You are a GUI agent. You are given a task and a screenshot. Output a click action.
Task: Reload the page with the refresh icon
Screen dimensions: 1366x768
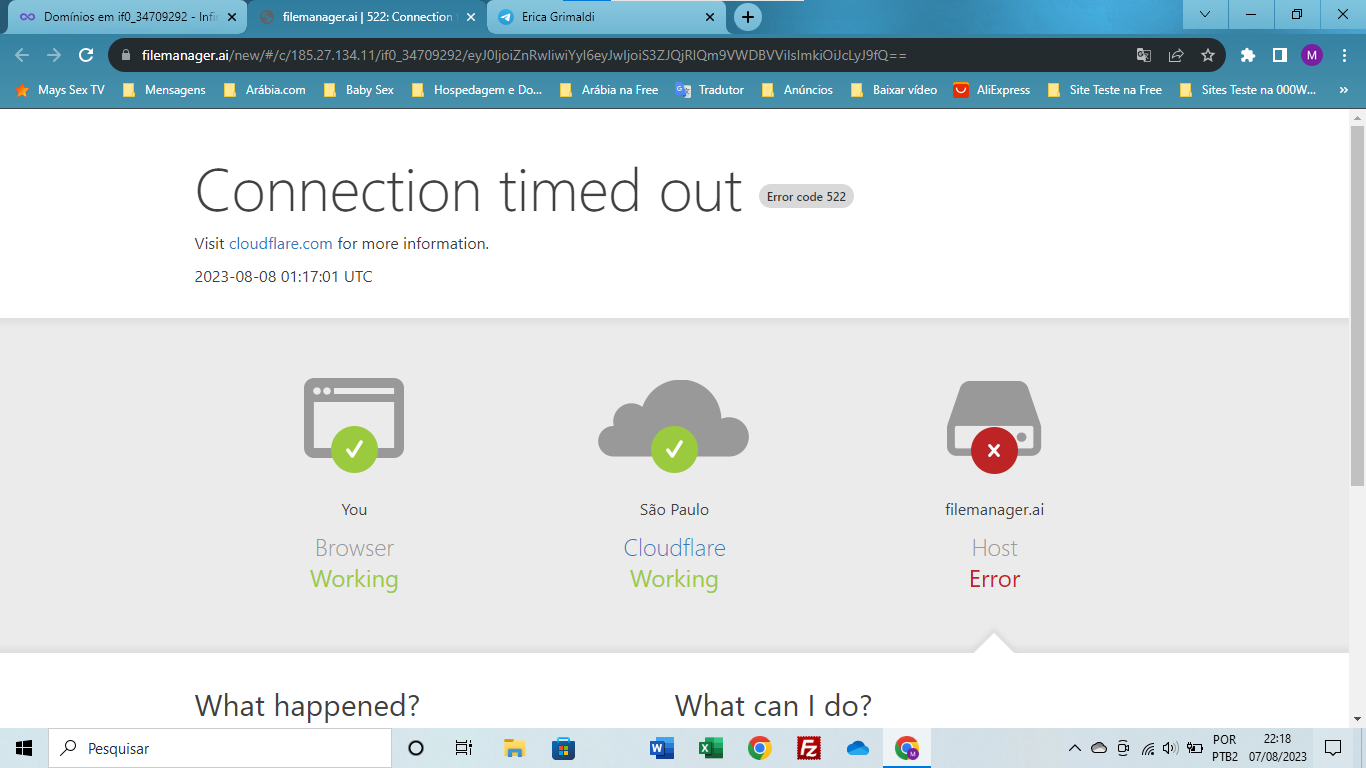[86, 55]
